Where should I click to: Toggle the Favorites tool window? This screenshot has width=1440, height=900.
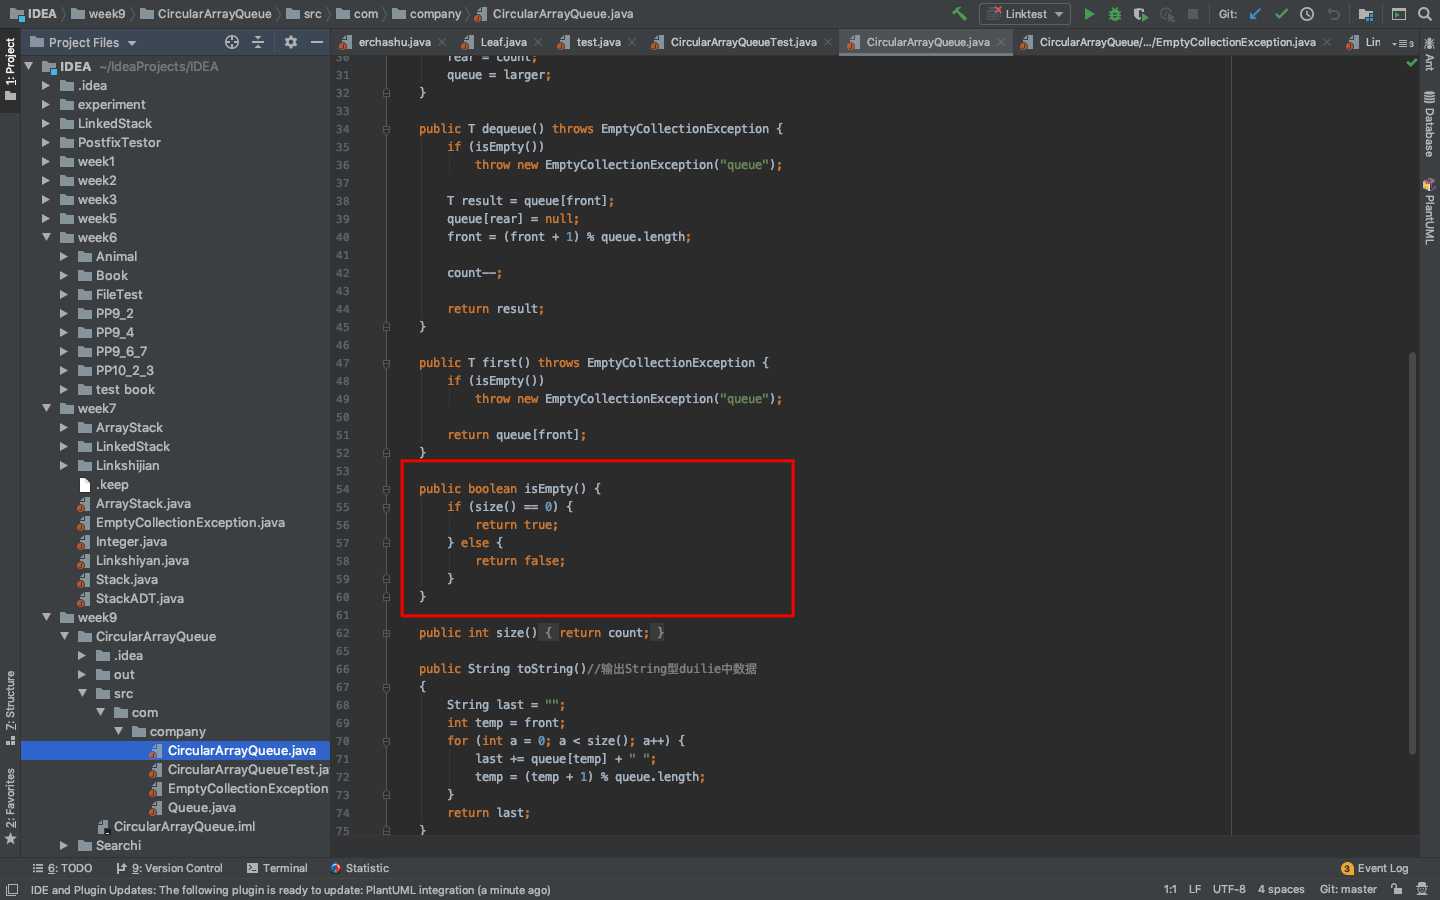point(10,806)
